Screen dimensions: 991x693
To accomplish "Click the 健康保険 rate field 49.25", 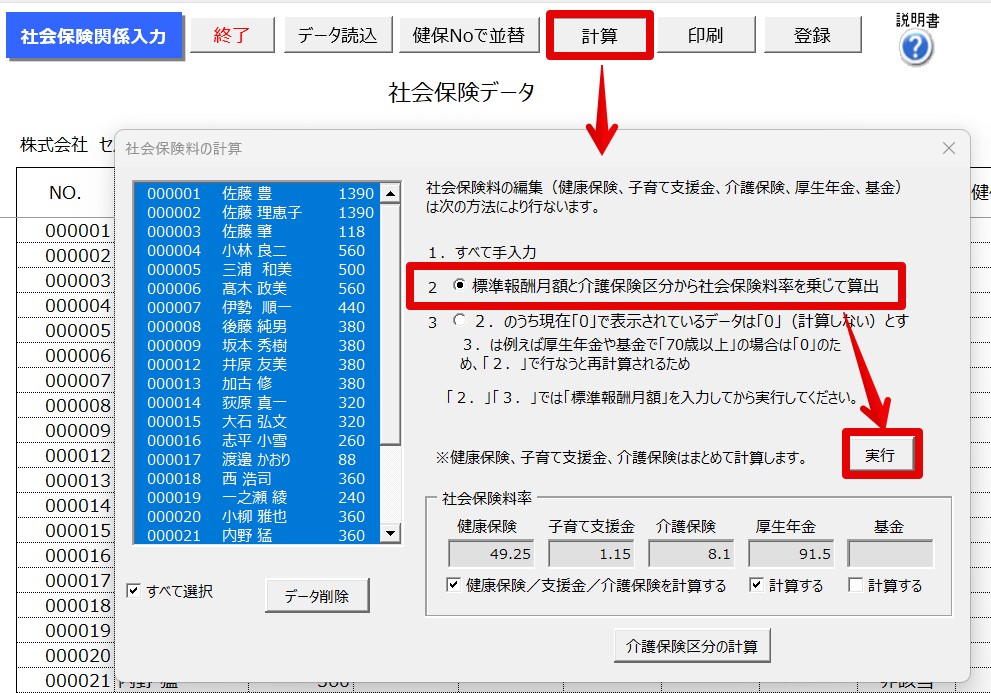I will (x=491, y=554).
